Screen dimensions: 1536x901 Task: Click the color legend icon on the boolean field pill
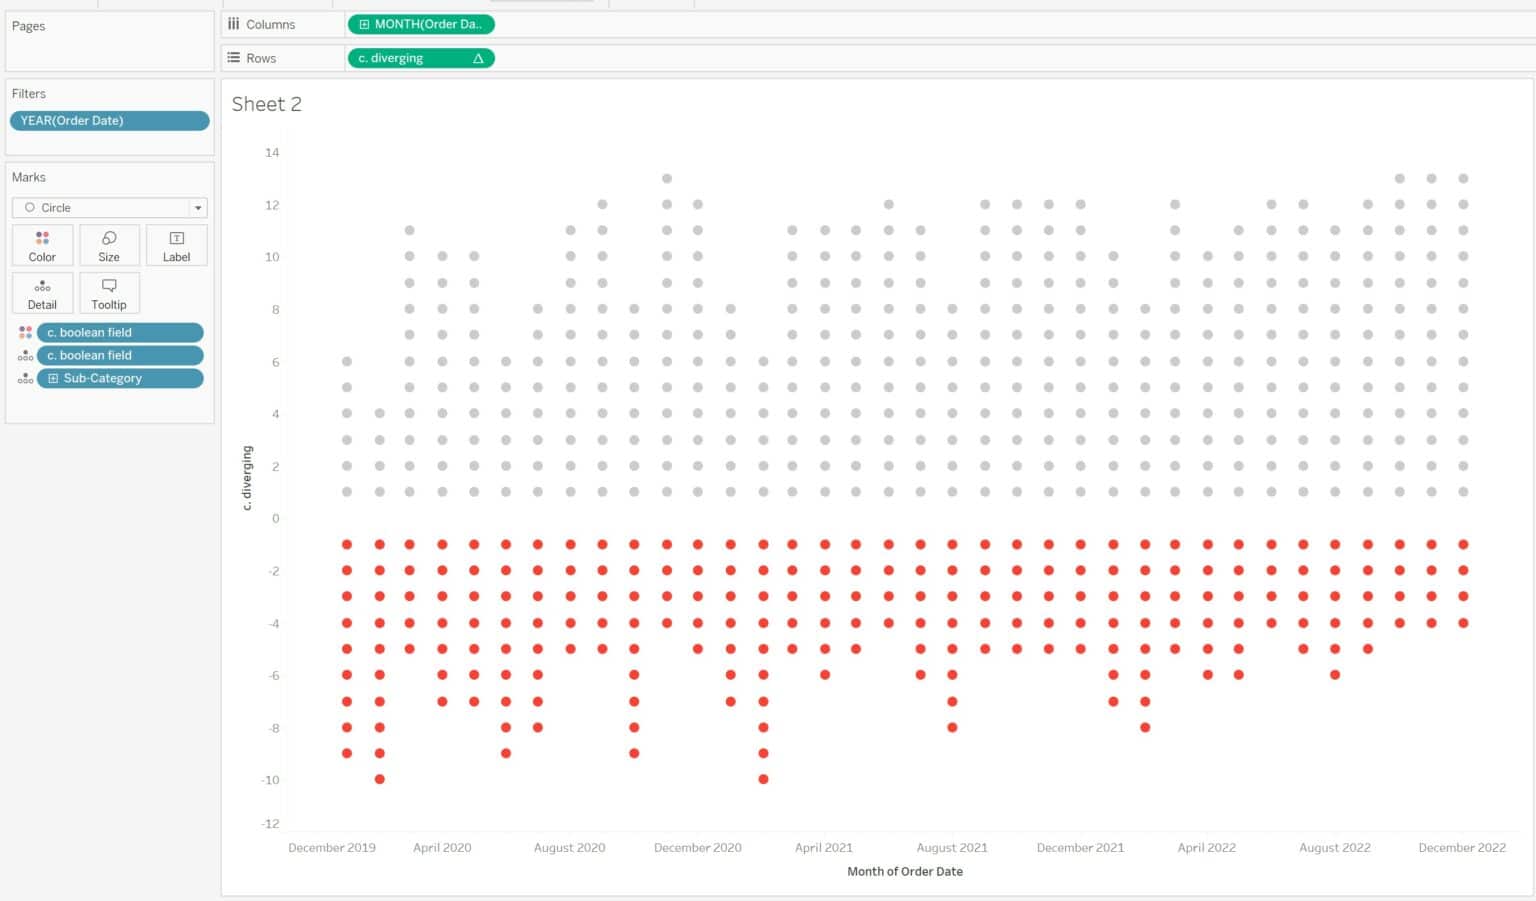point(25,332)
